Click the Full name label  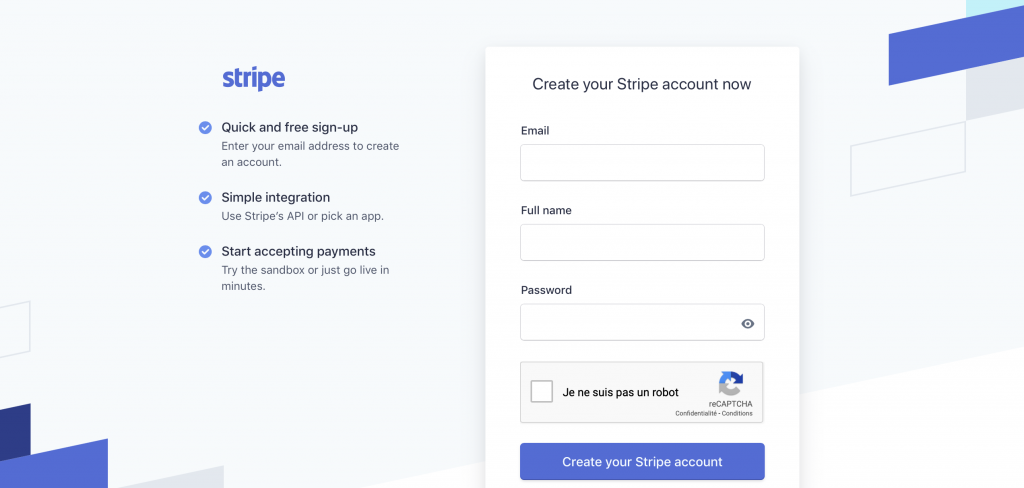[546, 211]
